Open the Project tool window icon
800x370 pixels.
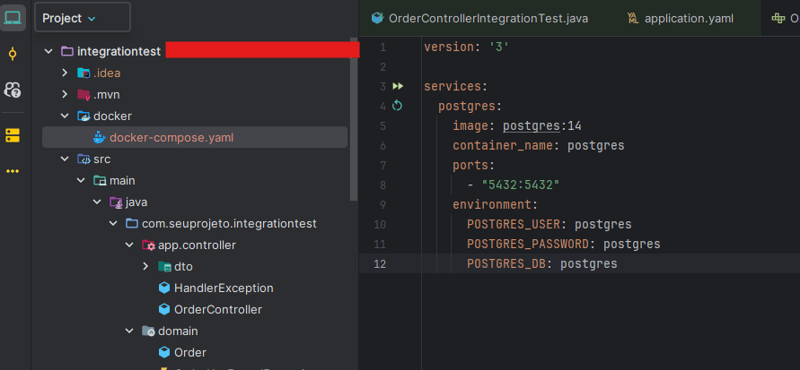13,18
